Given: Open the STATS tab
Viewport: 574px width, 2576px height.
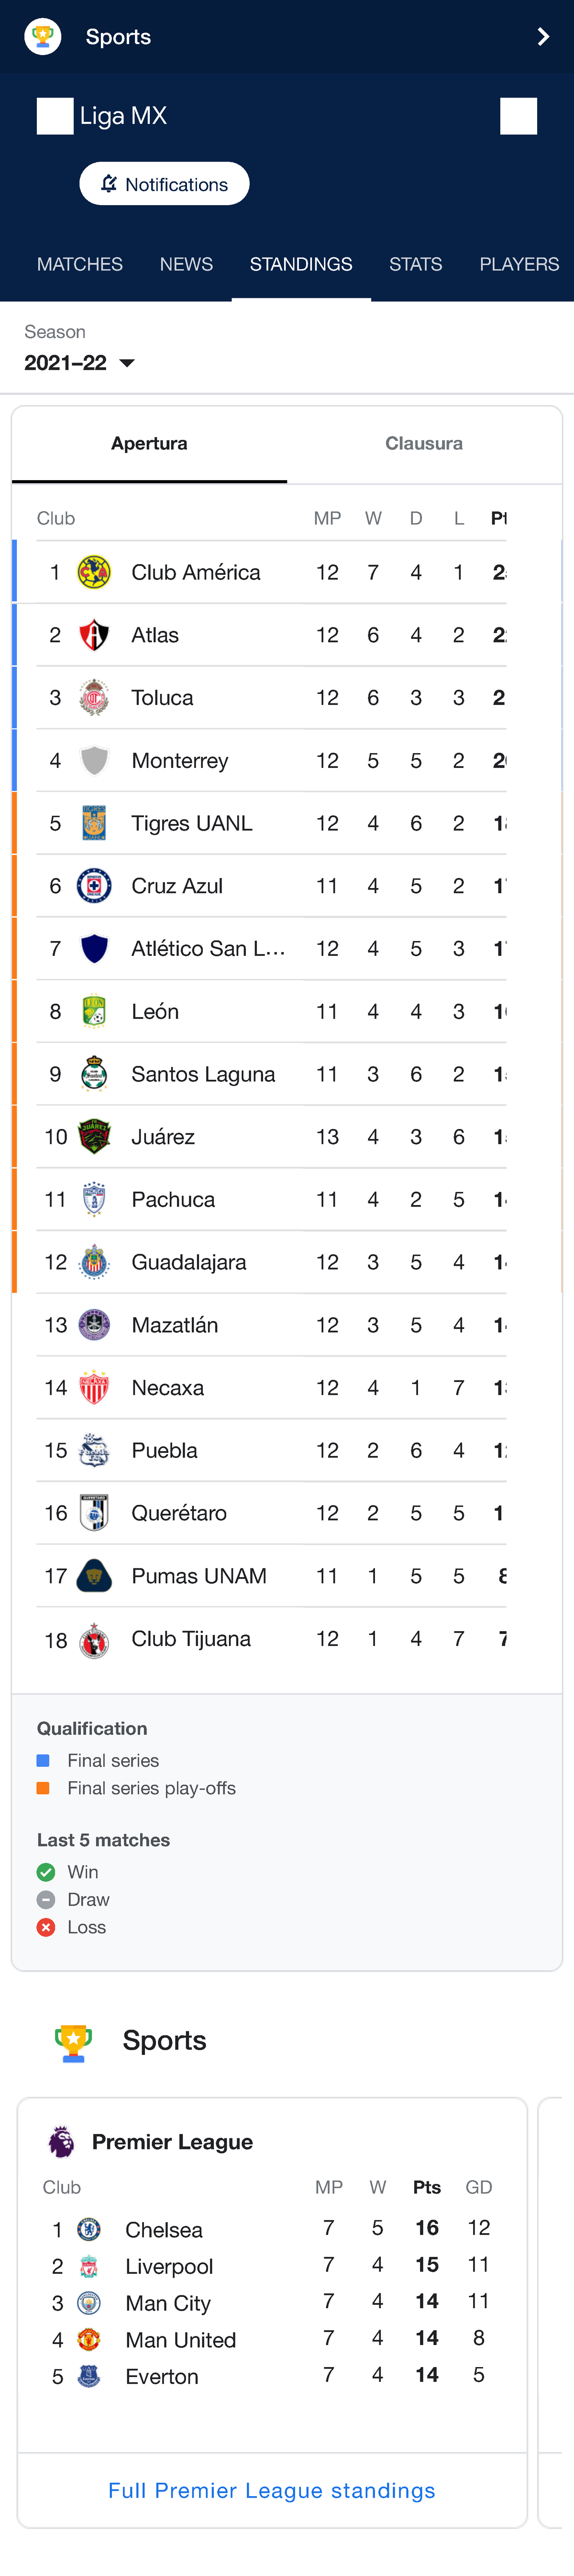Looking at the screenshot, I should (415, 264).
